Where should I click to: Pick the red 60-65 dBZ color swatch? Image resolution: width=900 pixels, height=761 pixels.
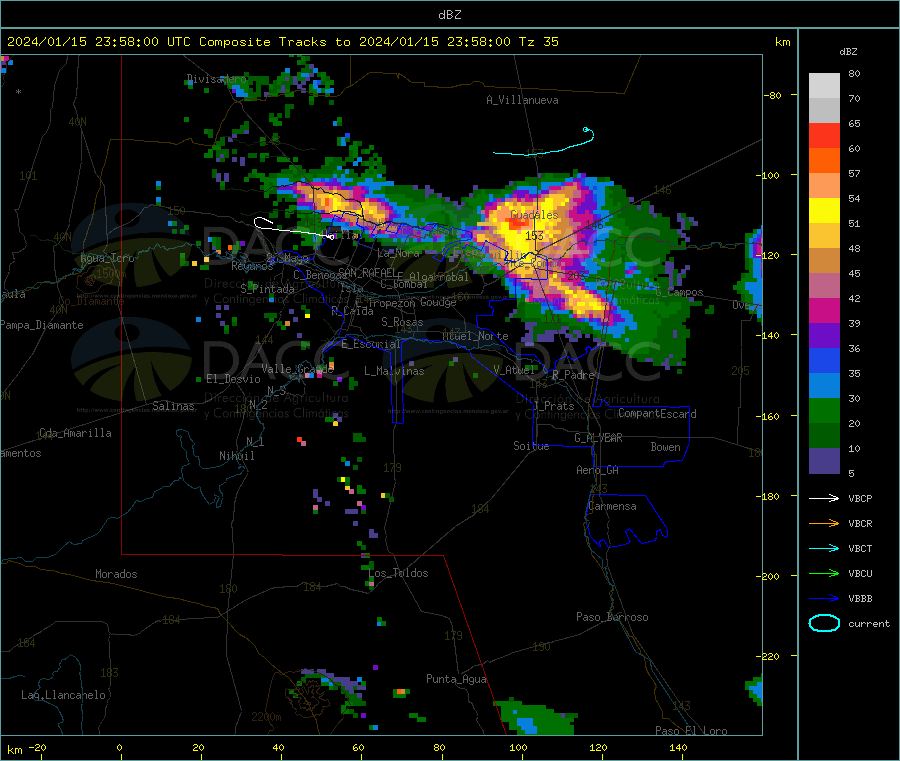point(824,135)
